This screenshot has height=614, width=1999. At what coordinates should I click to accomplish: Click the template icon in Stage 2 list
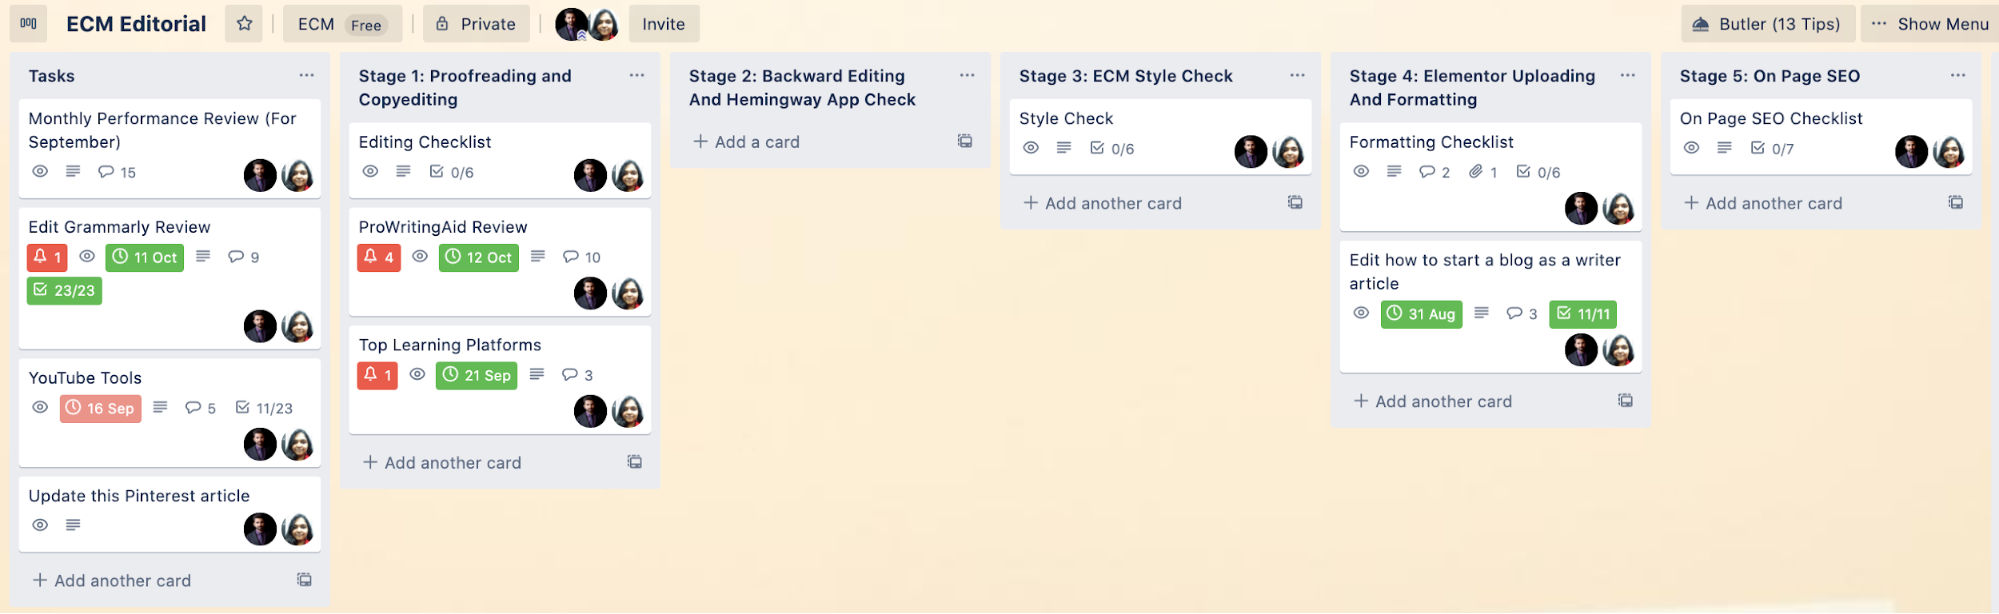[x=965, y=141]
